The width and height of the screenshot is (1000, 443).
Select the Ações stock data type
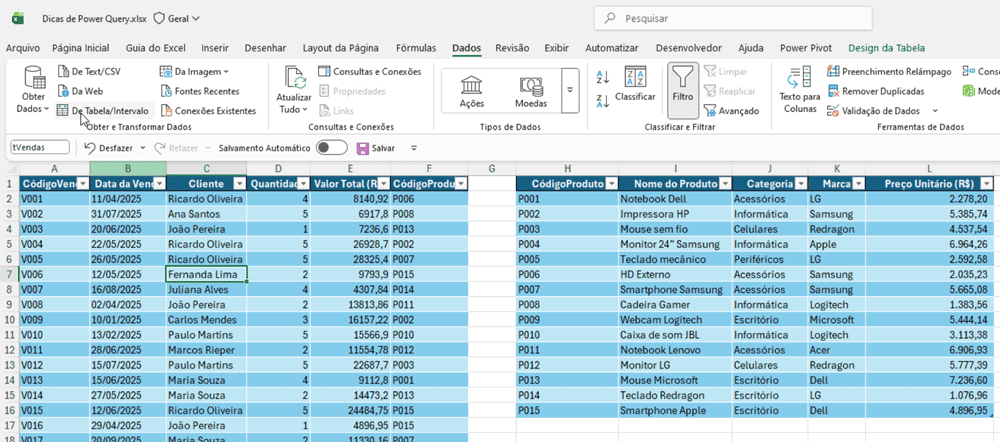tap(471, 88)
